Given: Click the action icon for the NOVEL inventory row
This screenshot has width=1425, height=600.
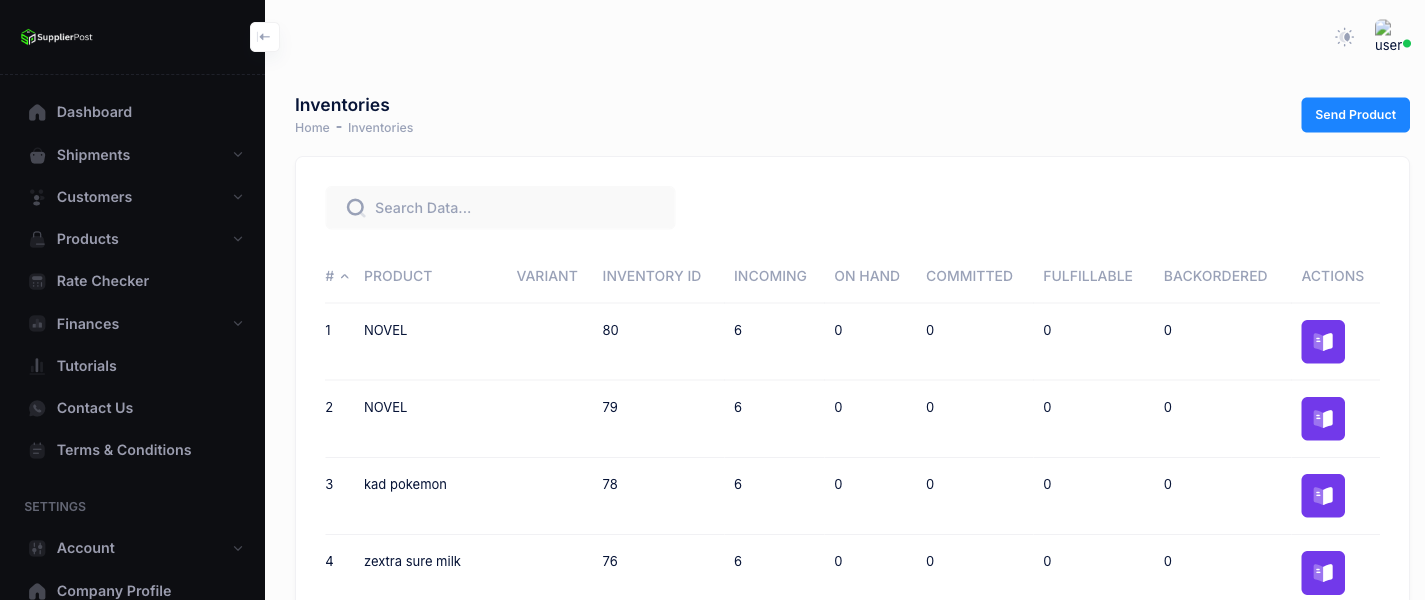Looking at the screenshot, I should tap(1323, 342).
